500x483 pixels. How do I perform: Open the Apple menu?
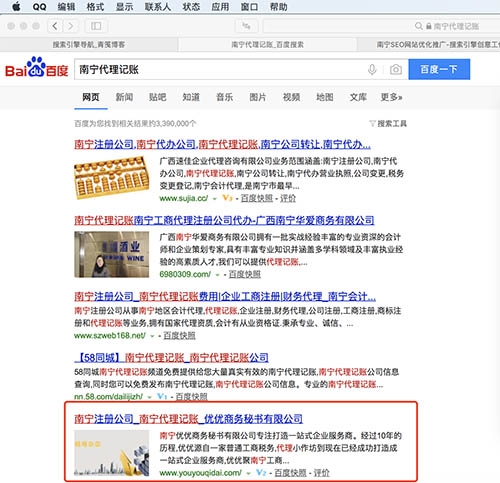16,7
